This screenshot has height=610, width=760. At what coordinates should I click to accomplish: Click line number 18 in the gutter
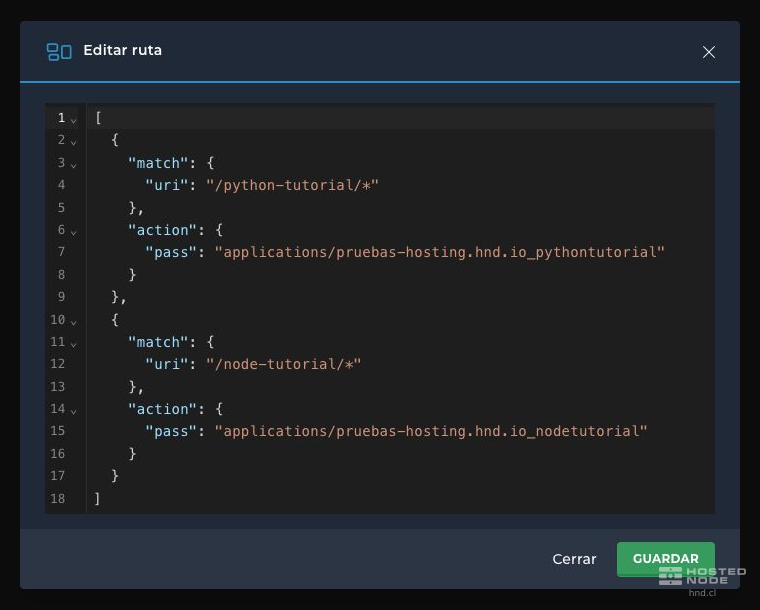[x=58, y=498]
